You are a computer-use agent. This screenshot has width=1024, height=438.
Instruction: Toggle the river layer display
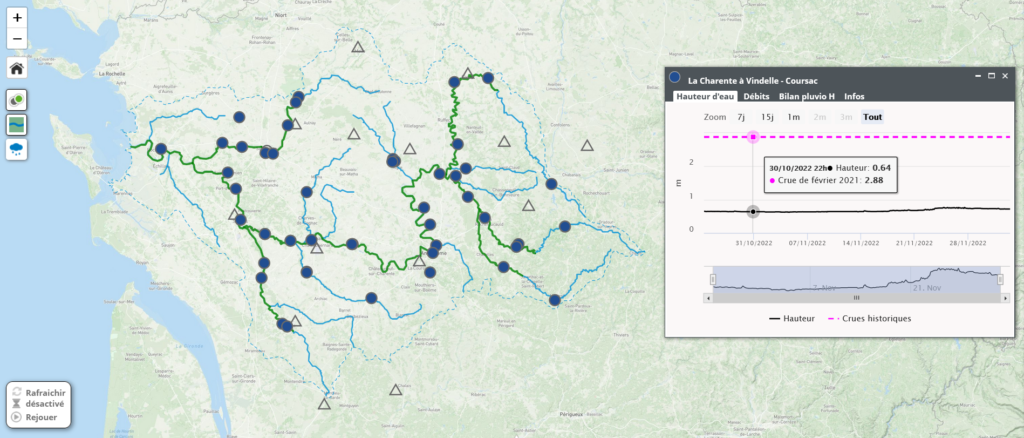coord(17,124)
